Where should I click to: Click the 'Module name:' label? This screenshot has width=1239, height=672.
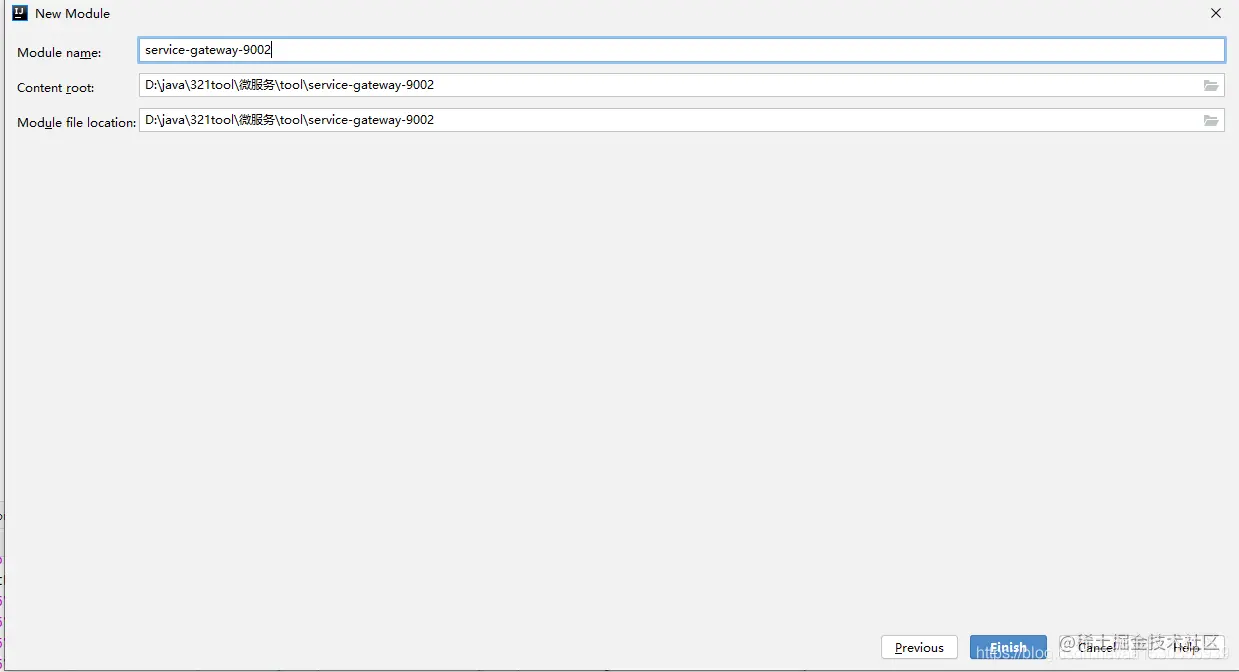[x=59, y=53]
